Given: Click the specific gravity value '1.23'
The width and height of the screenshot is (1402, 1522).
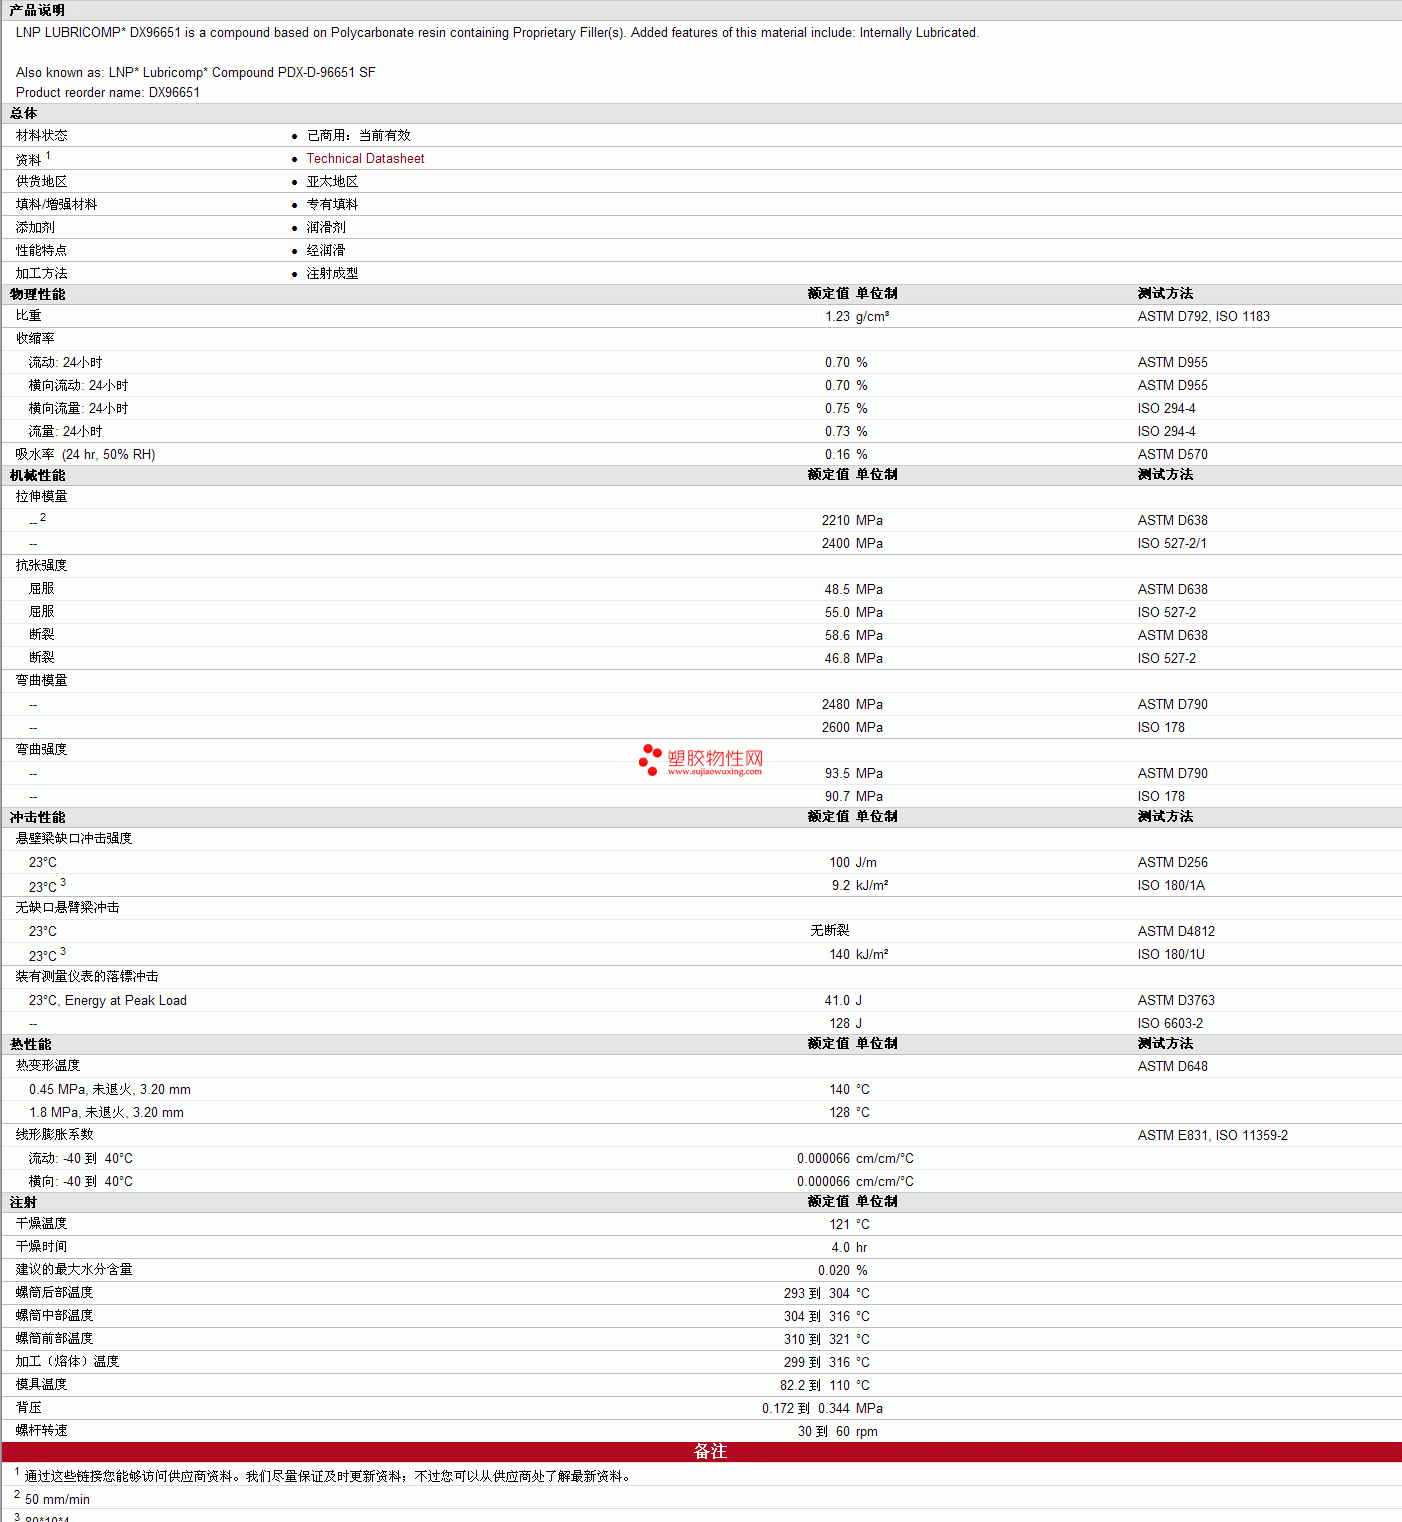Looking at the screenshot, I should (x=837, y=316).
